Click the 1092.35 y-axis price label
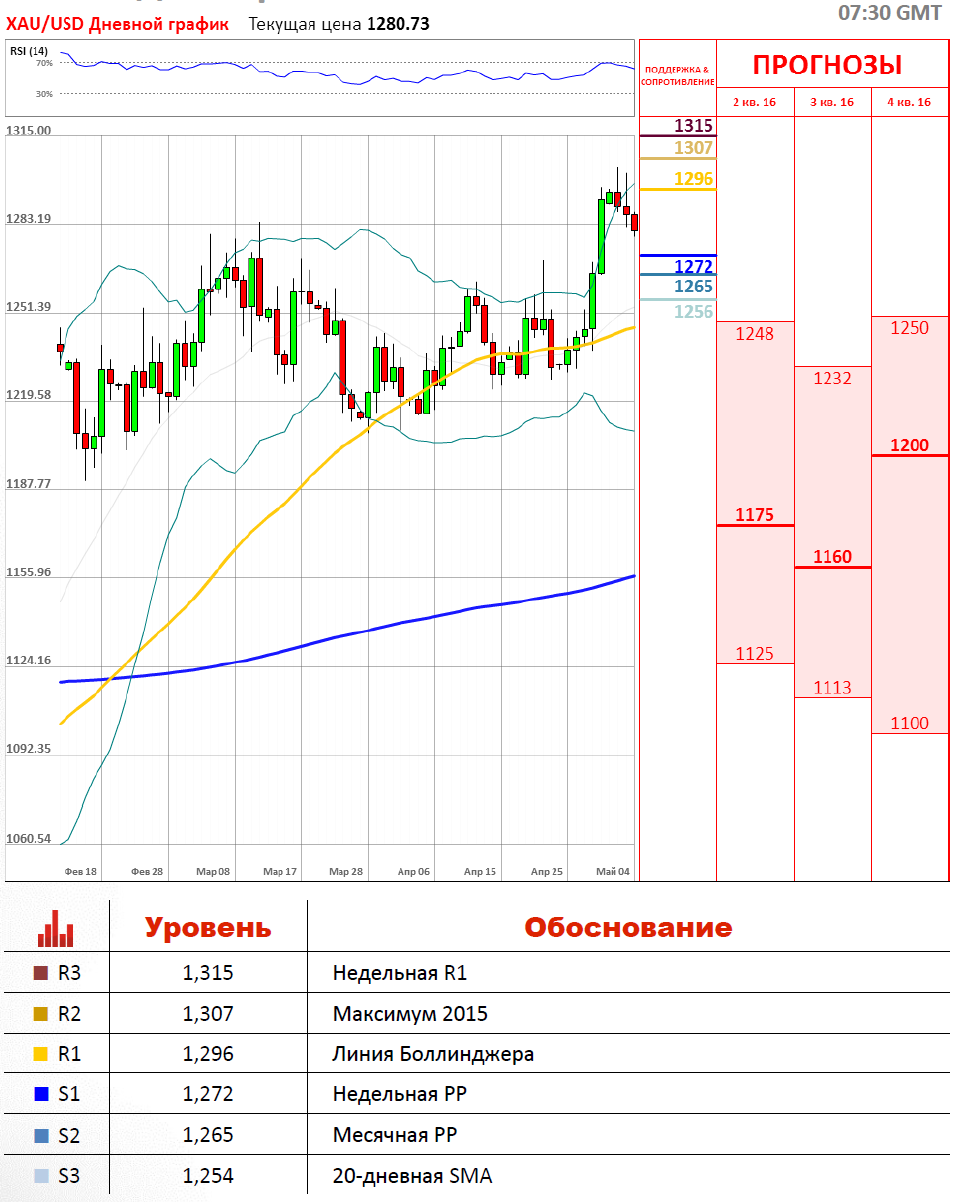973x1202 pixels. pyautogui.click(x=28, y=749)
